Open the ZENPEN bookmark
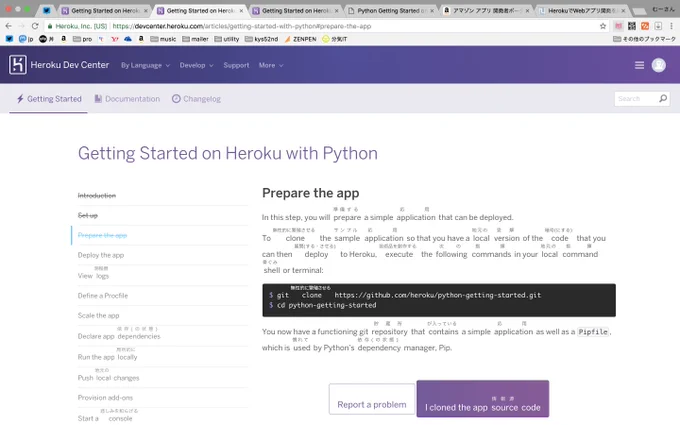This screenshot has height=425, width=680. [301, 39]
